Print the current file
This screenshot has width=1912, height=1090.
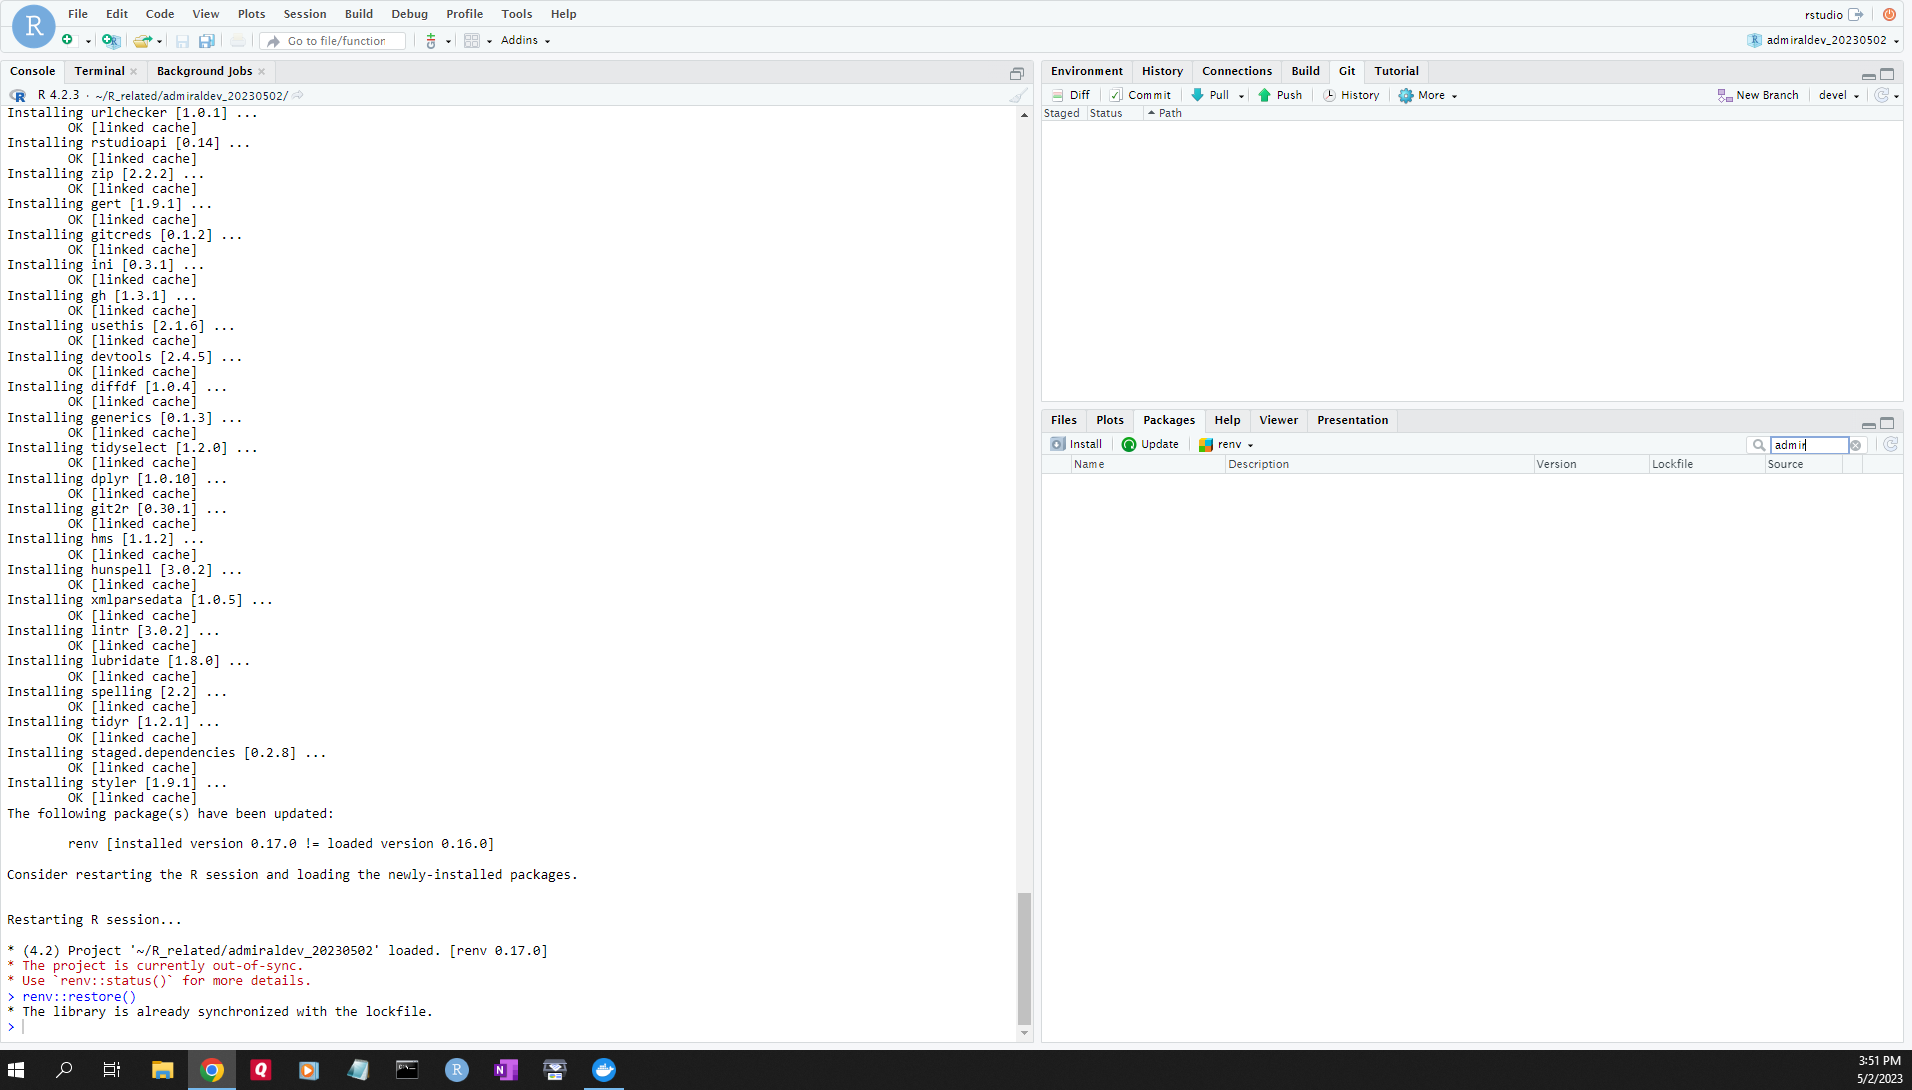(237, 41)
